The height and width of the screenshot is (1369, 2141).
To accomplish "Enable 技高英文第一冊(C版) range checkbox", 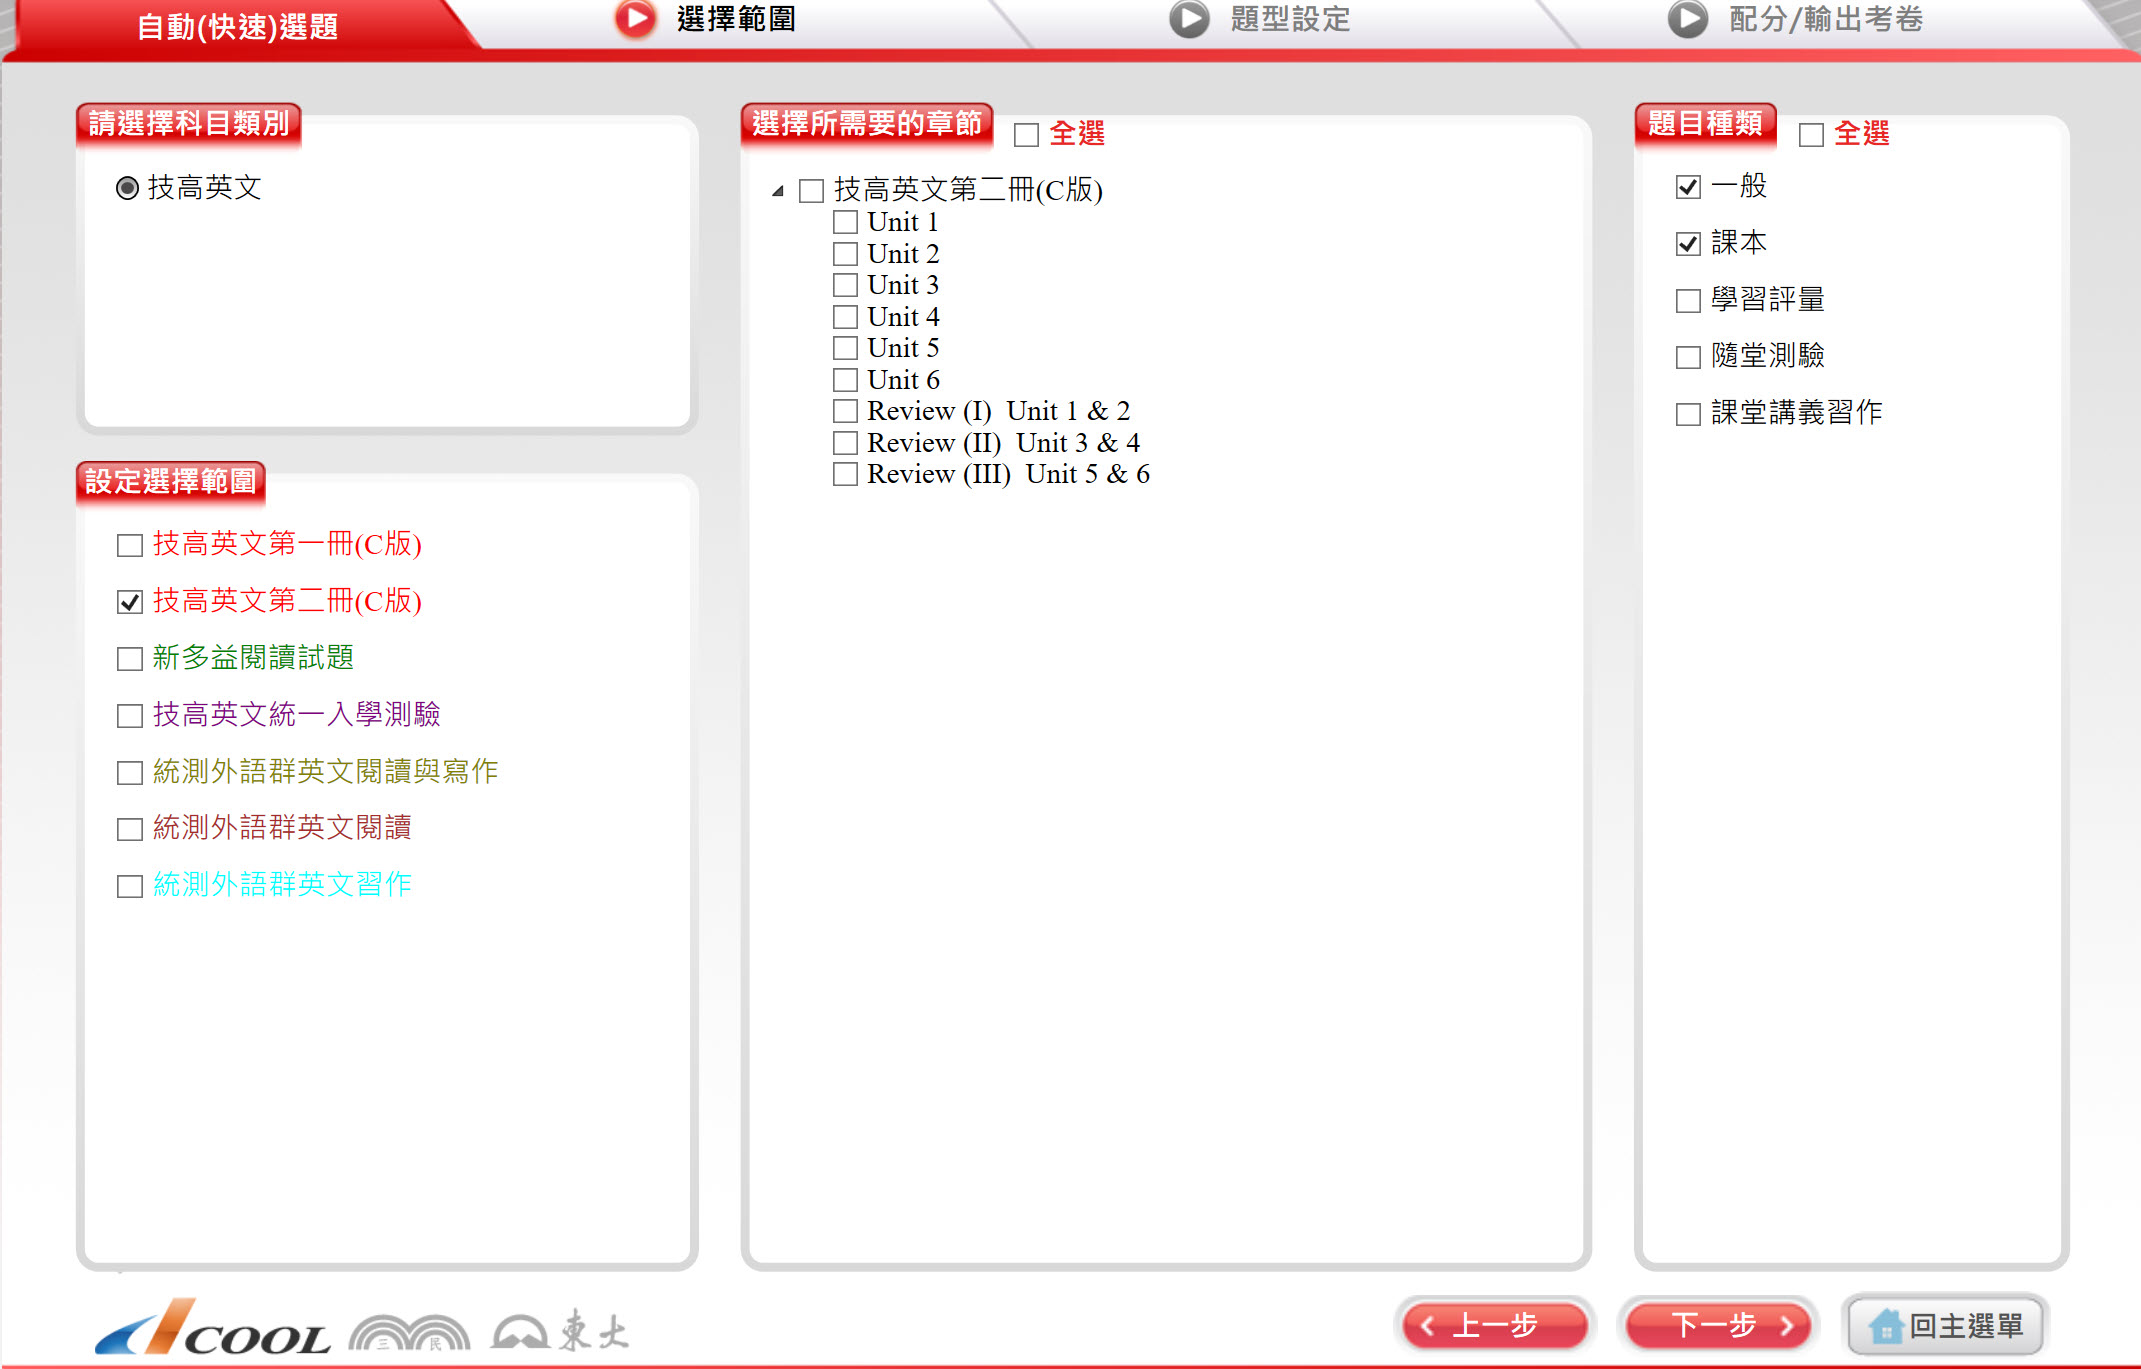I will pyautogui.click(x=130, y=545).
